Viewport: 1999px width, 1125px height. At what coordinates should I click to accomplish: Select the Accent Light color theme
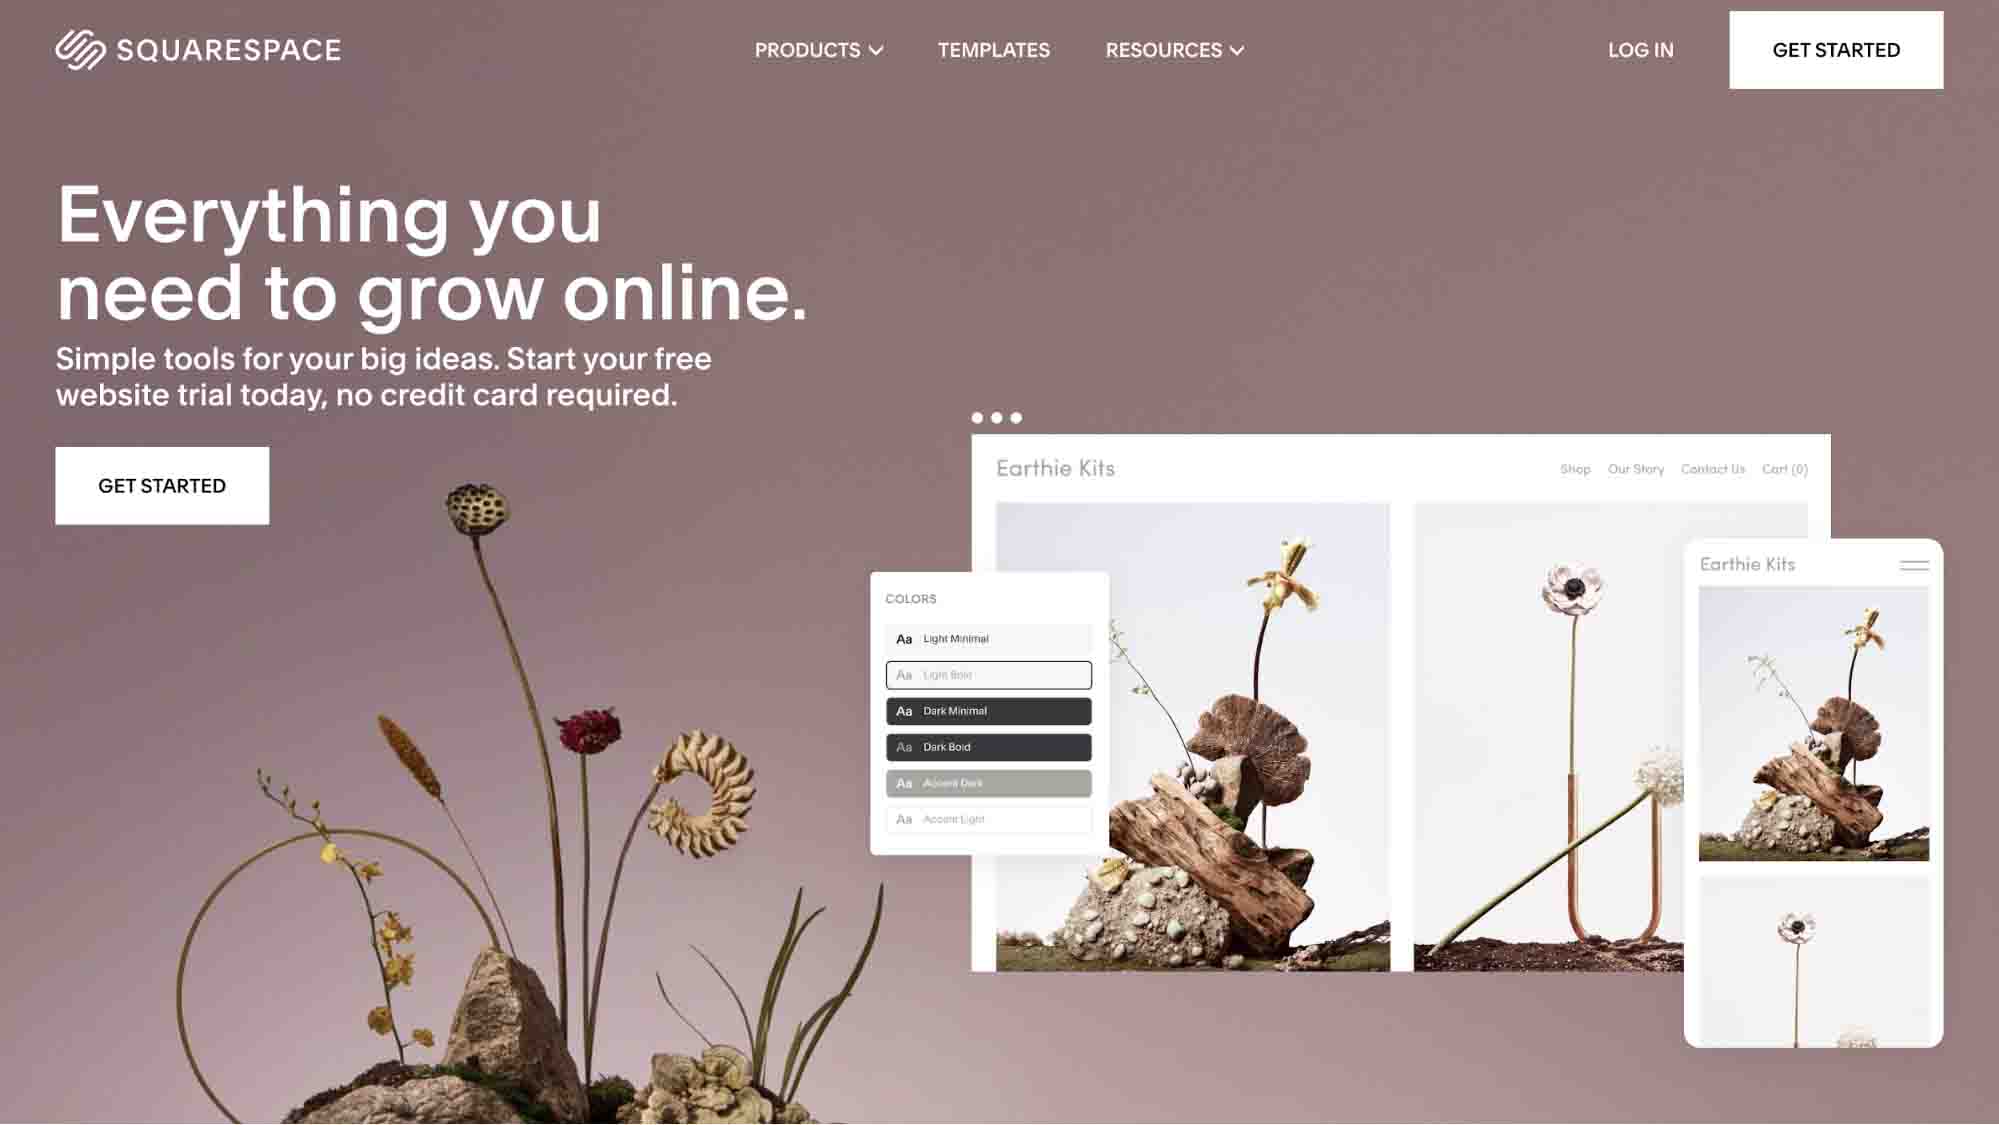[989, 819]
